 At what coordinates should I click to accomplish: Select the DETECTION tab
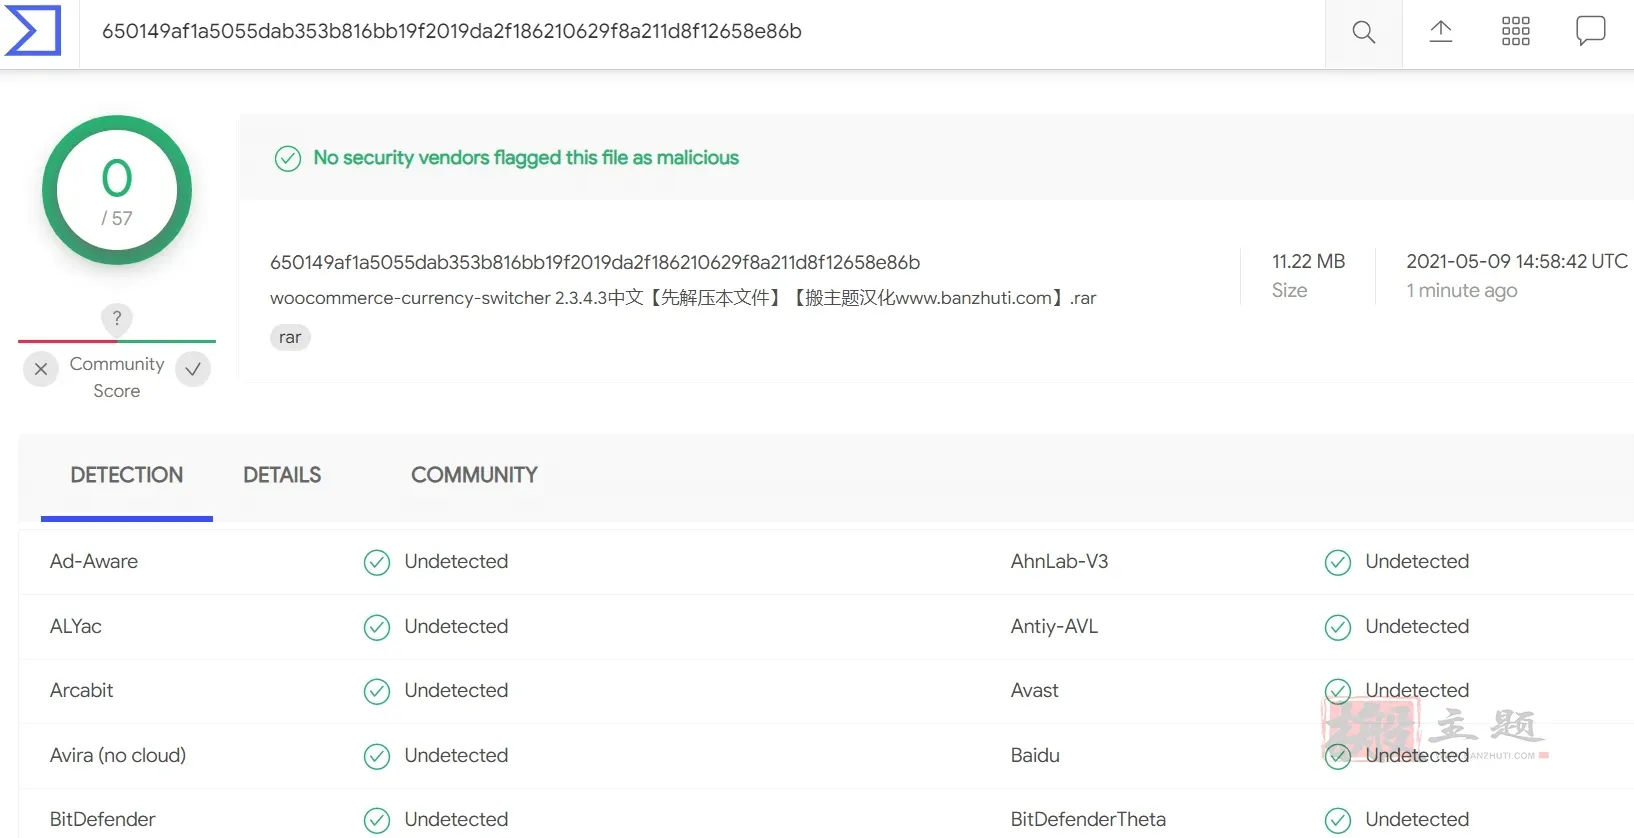[x=127, y=475]
